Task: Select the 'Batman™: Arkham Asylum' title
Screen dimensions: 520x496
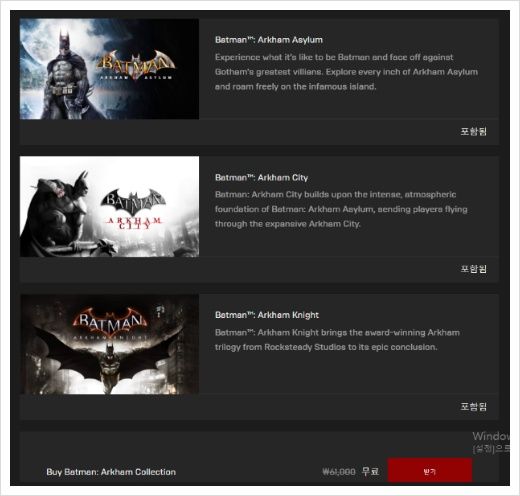Action: click(269, 40)
